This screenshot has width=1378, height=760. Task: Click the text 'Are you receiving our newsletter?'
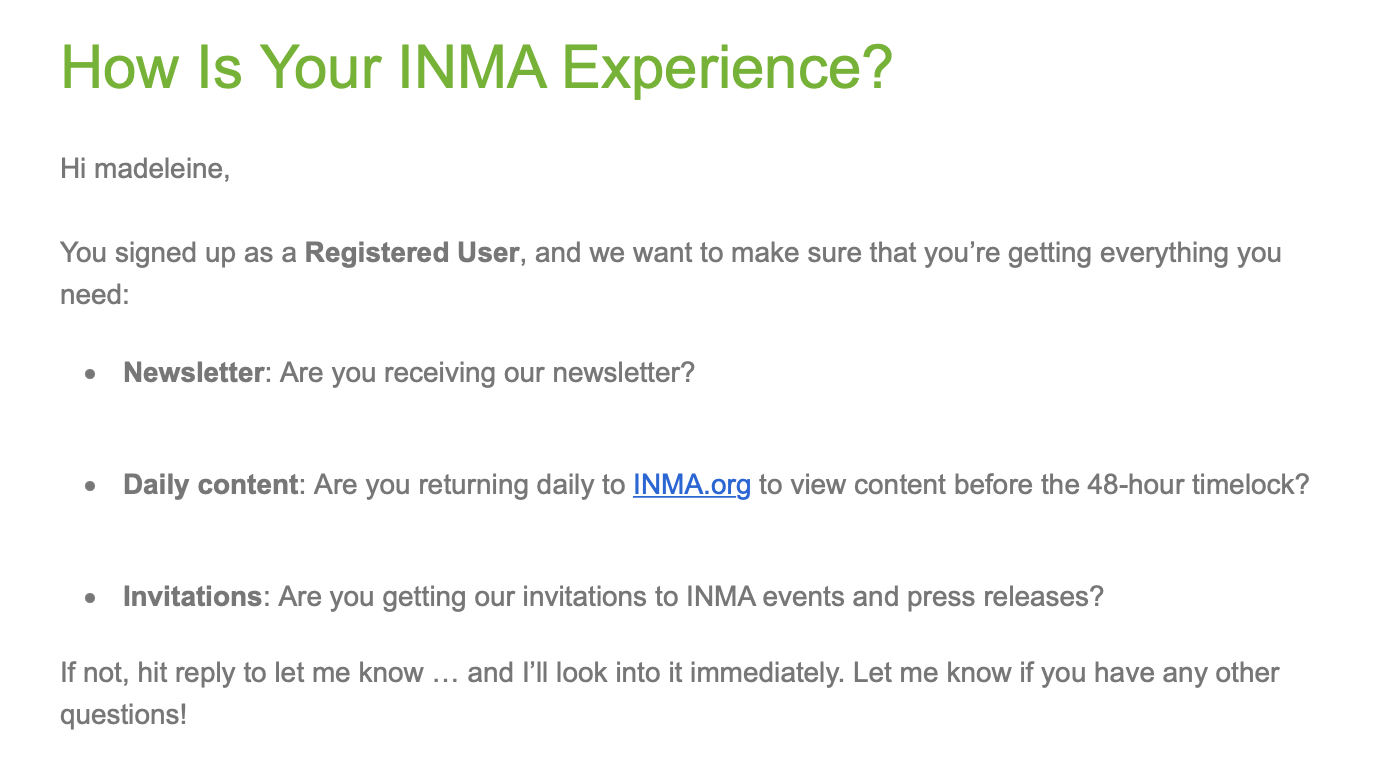click(x=487, y=373)
